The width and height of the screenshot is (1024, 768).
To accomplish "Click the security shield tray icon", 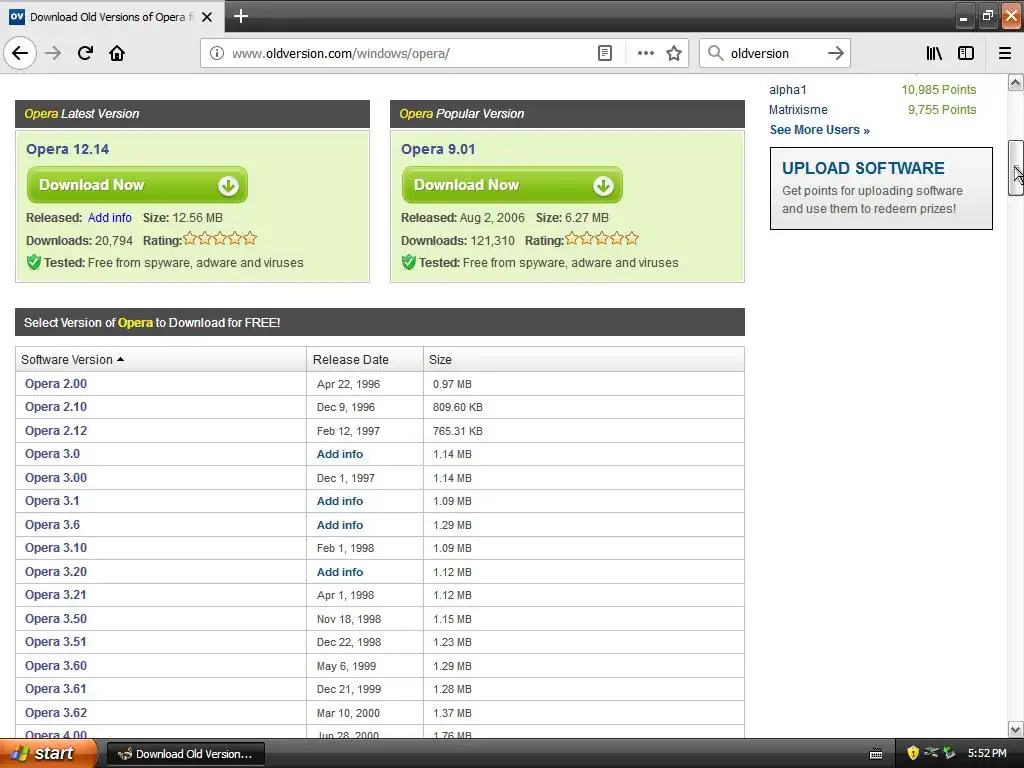I will click(912, 753).
